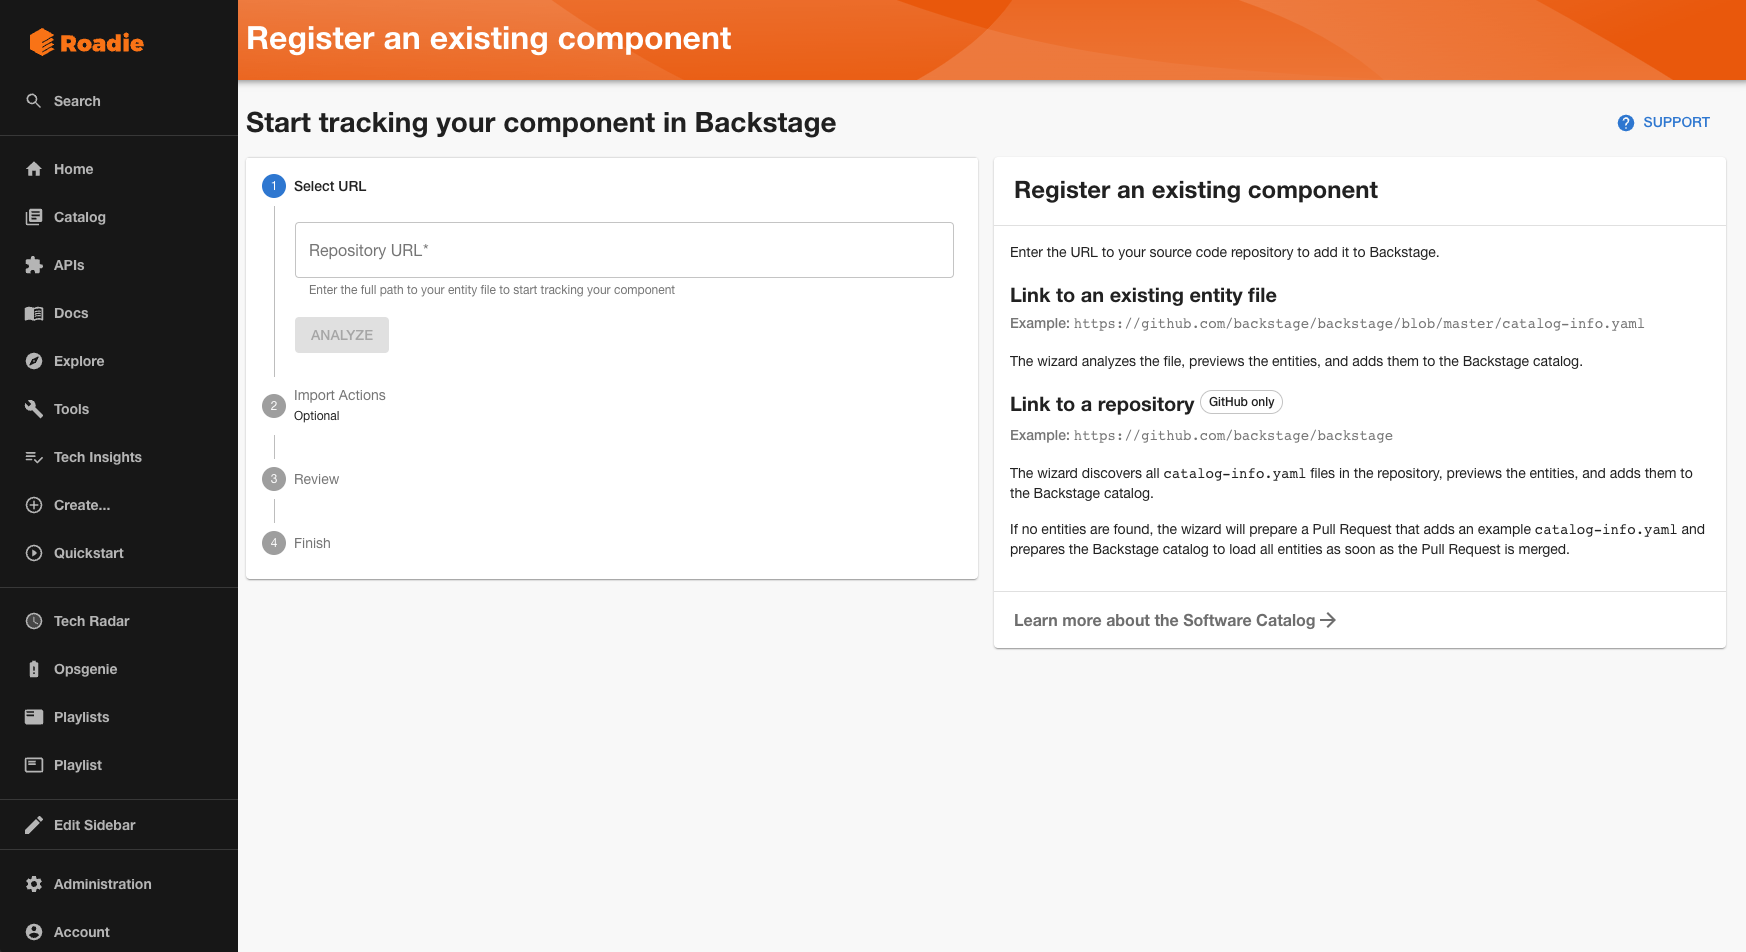Screen dimensions: 1746x952
Task: Select step 1 Select URL
Action: coord(314,186)
